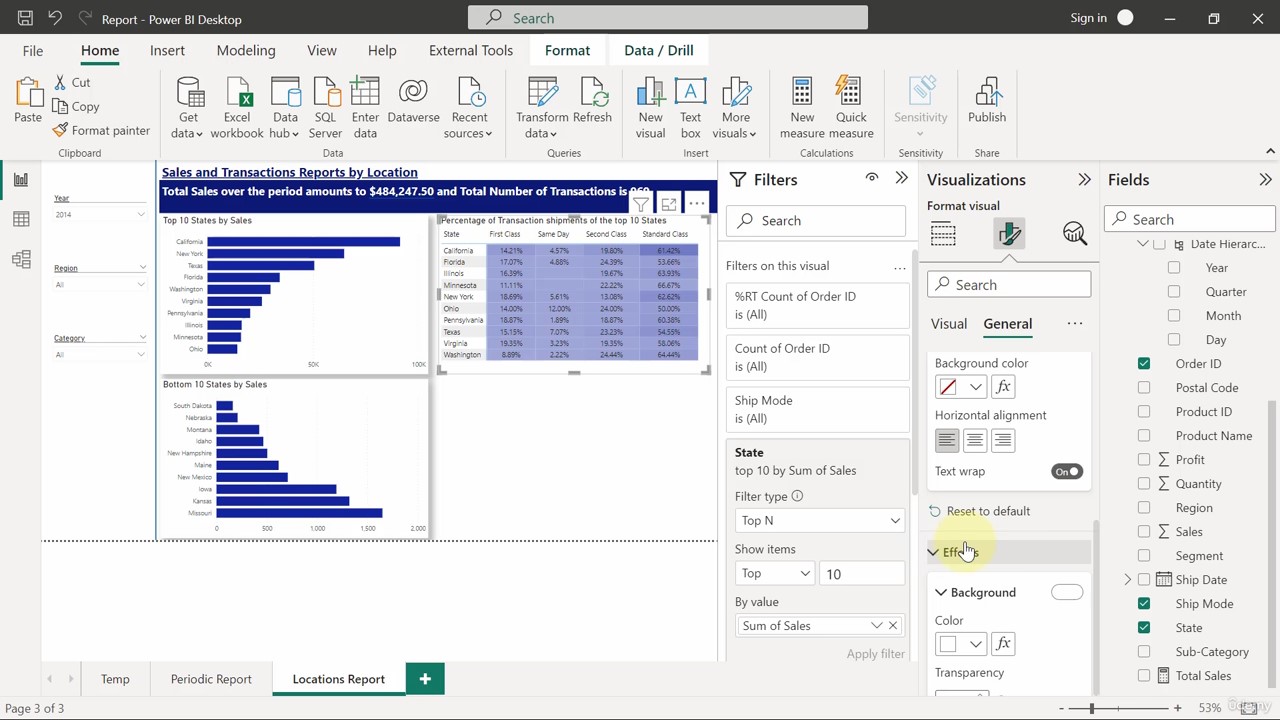Open Dataverse connector
1280x720 pixels.
[x=413, y=101]
